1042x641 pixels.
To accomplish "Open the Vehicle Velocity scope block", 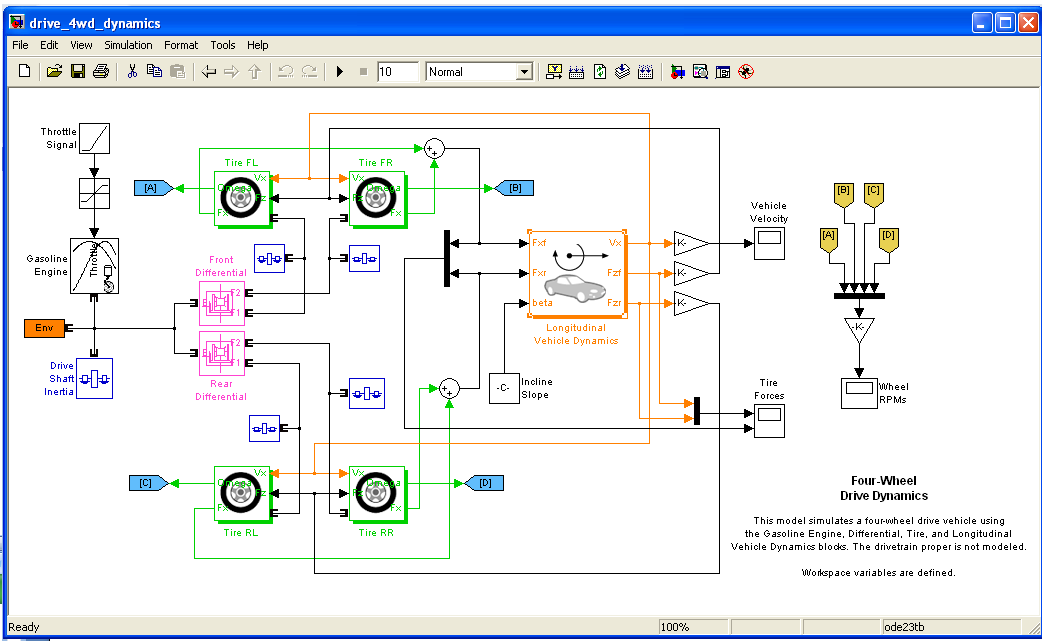I will [x=769, y=243].
